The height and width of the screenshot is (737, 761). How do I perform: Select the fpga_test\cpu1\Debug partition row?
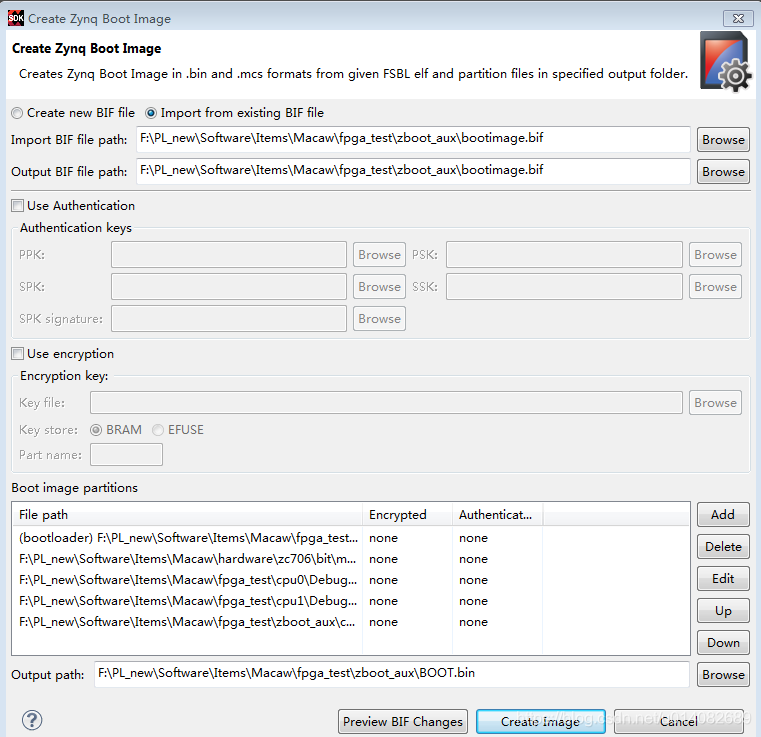(350, 601)
